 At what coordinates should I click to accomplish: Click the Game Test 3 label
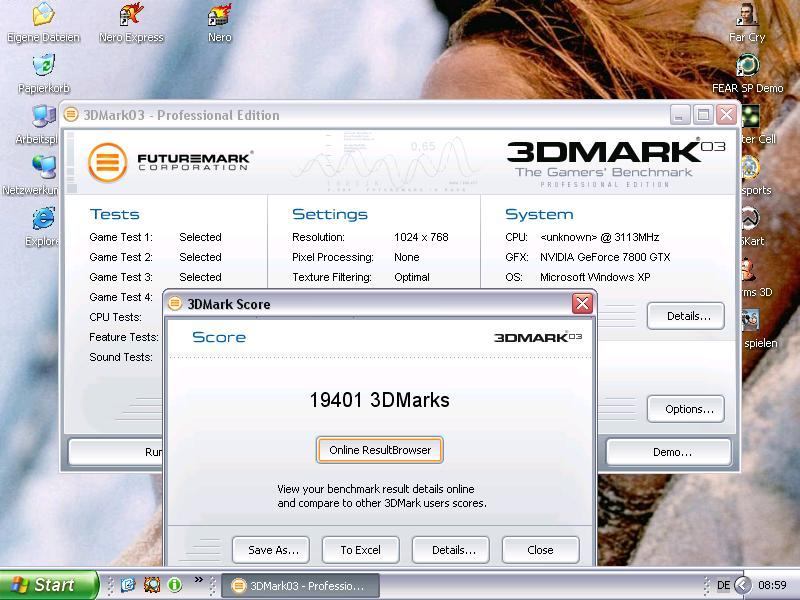(x=121, y=277)
